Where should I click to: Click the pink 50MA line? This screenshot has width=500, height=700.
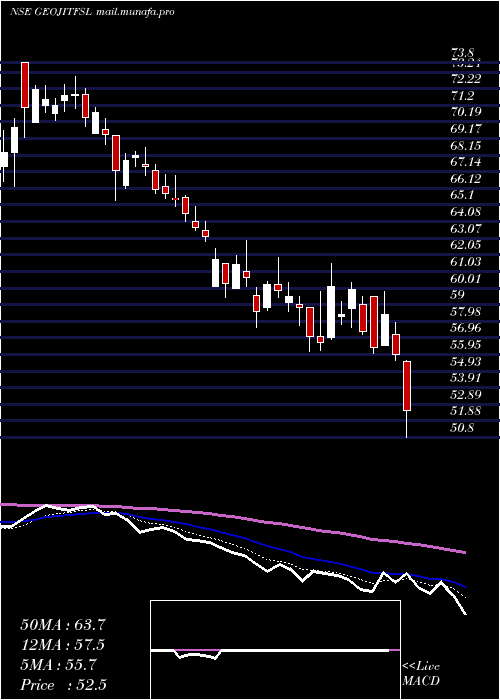click(232, 517)
